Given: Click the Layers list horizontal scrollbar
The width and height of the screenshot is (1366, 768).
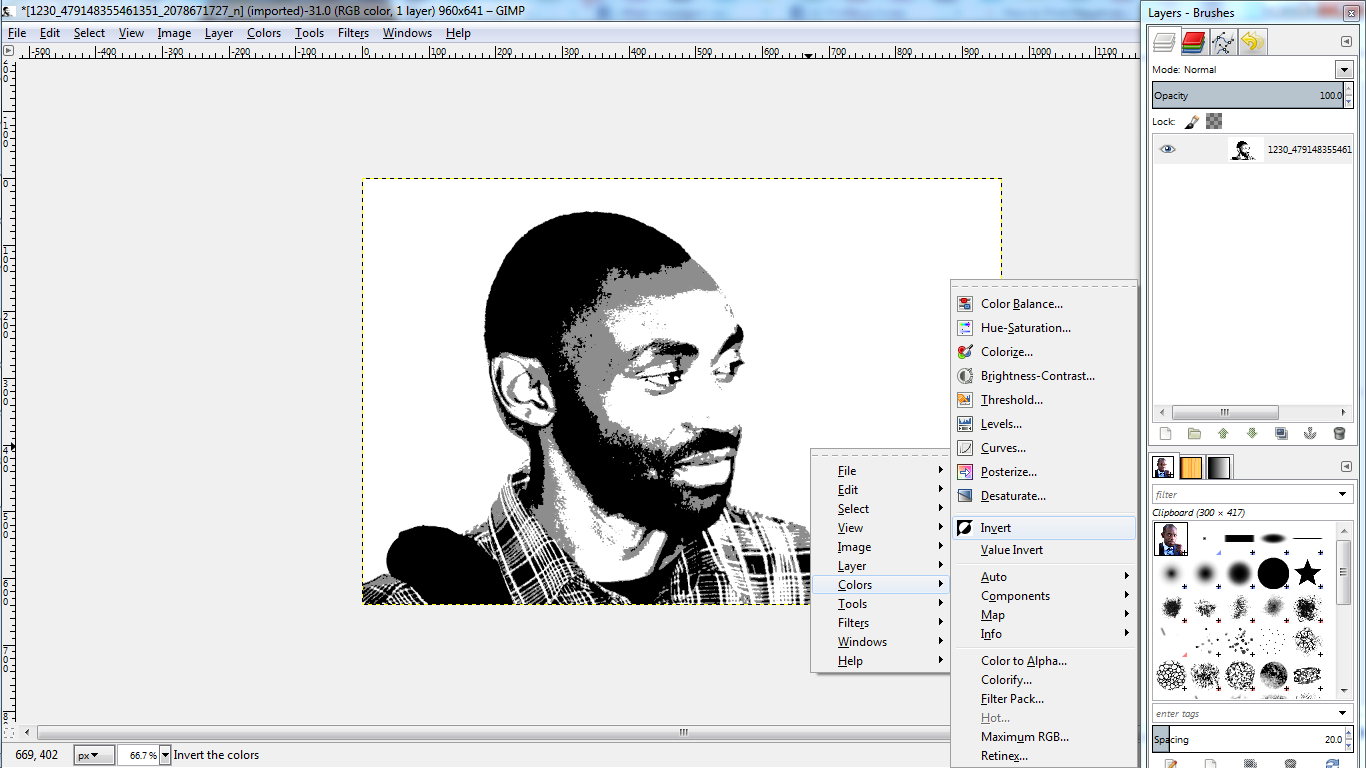Looking at the screenshot, I should pos(1225,412).
